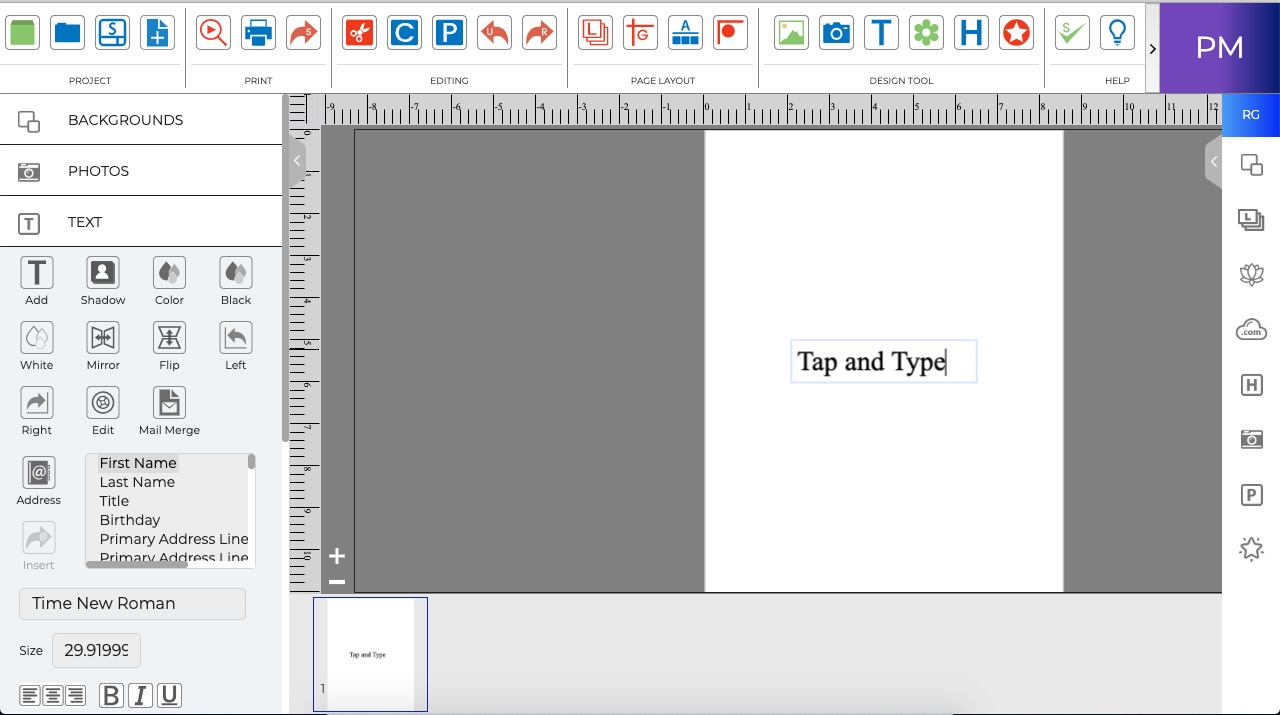Click the Add text tool icon

37,273
